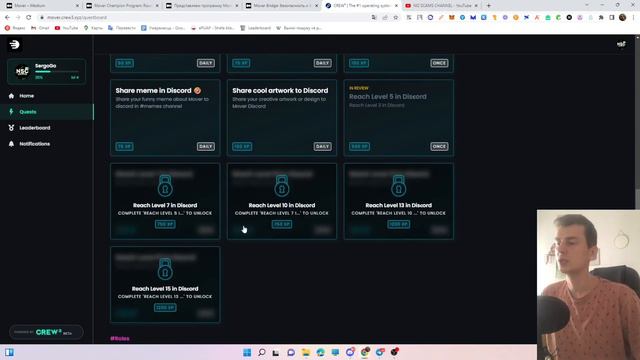This screenshot has width=640, height=360.
Task: Click the padlock icon on Level 7 quest
Action: [165, 186]
